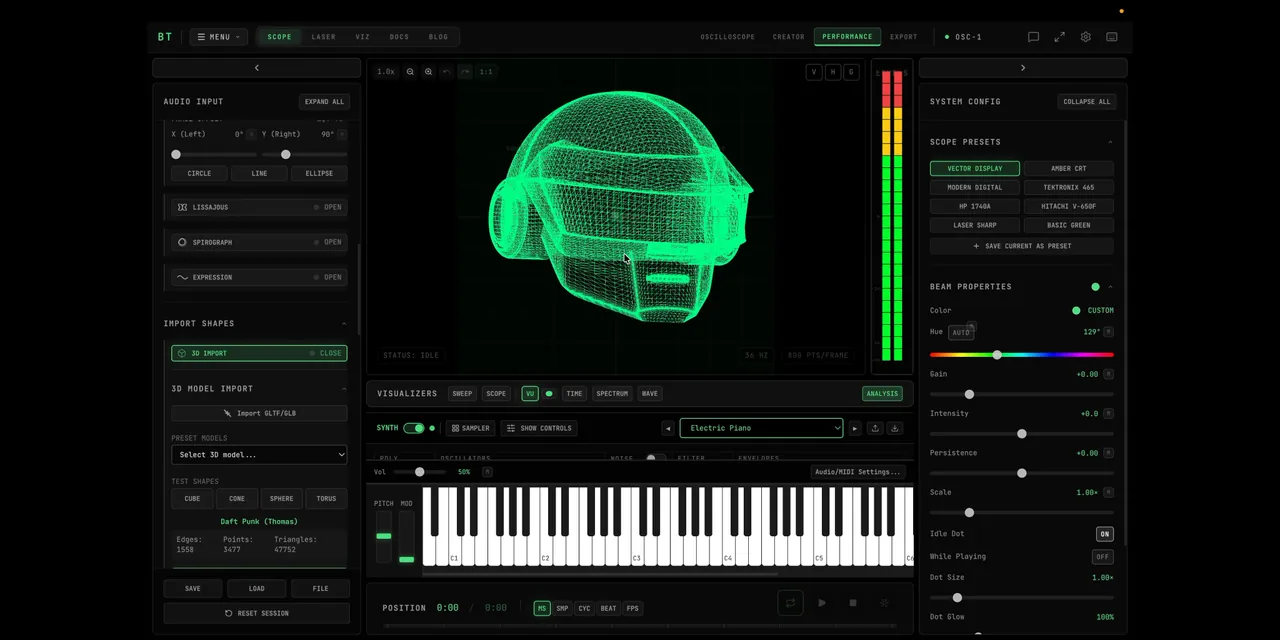Viewport: 1280px width, 640px height.
Task: Click the green dot next to VU
Action: tap(549, 394)
